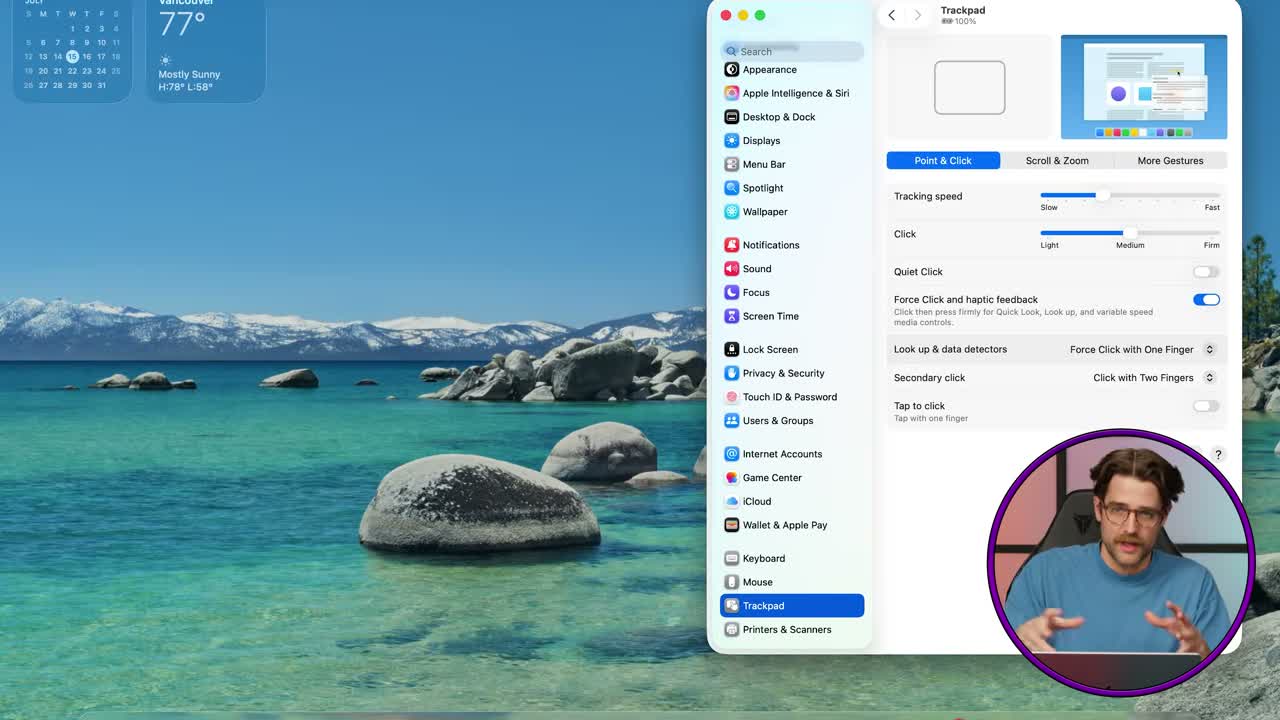Viewport: 1280px width, 720px height.
Task: Select the Screen Time hourglass icon
Action: click(x=732, y=316)
